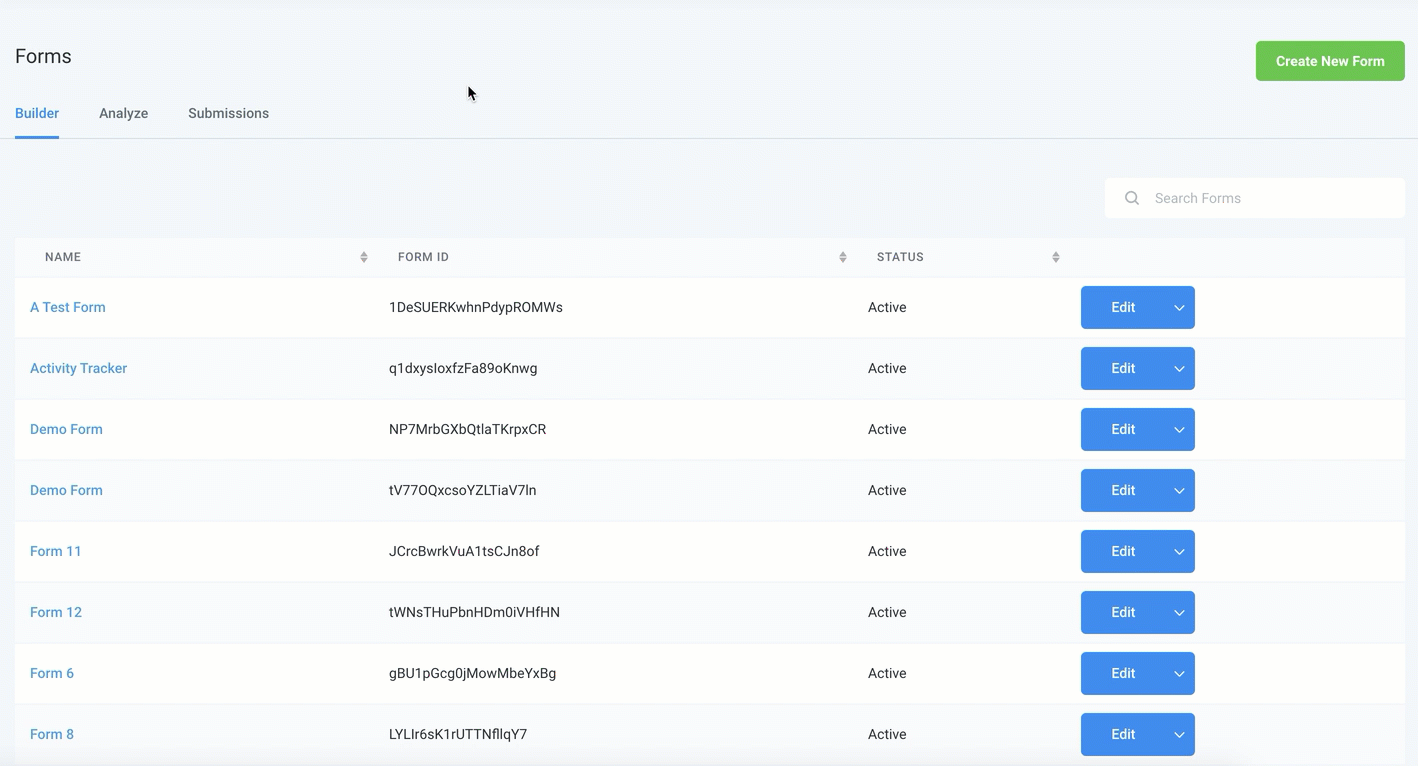Sort table by Status column arrows

[1056, 257]
